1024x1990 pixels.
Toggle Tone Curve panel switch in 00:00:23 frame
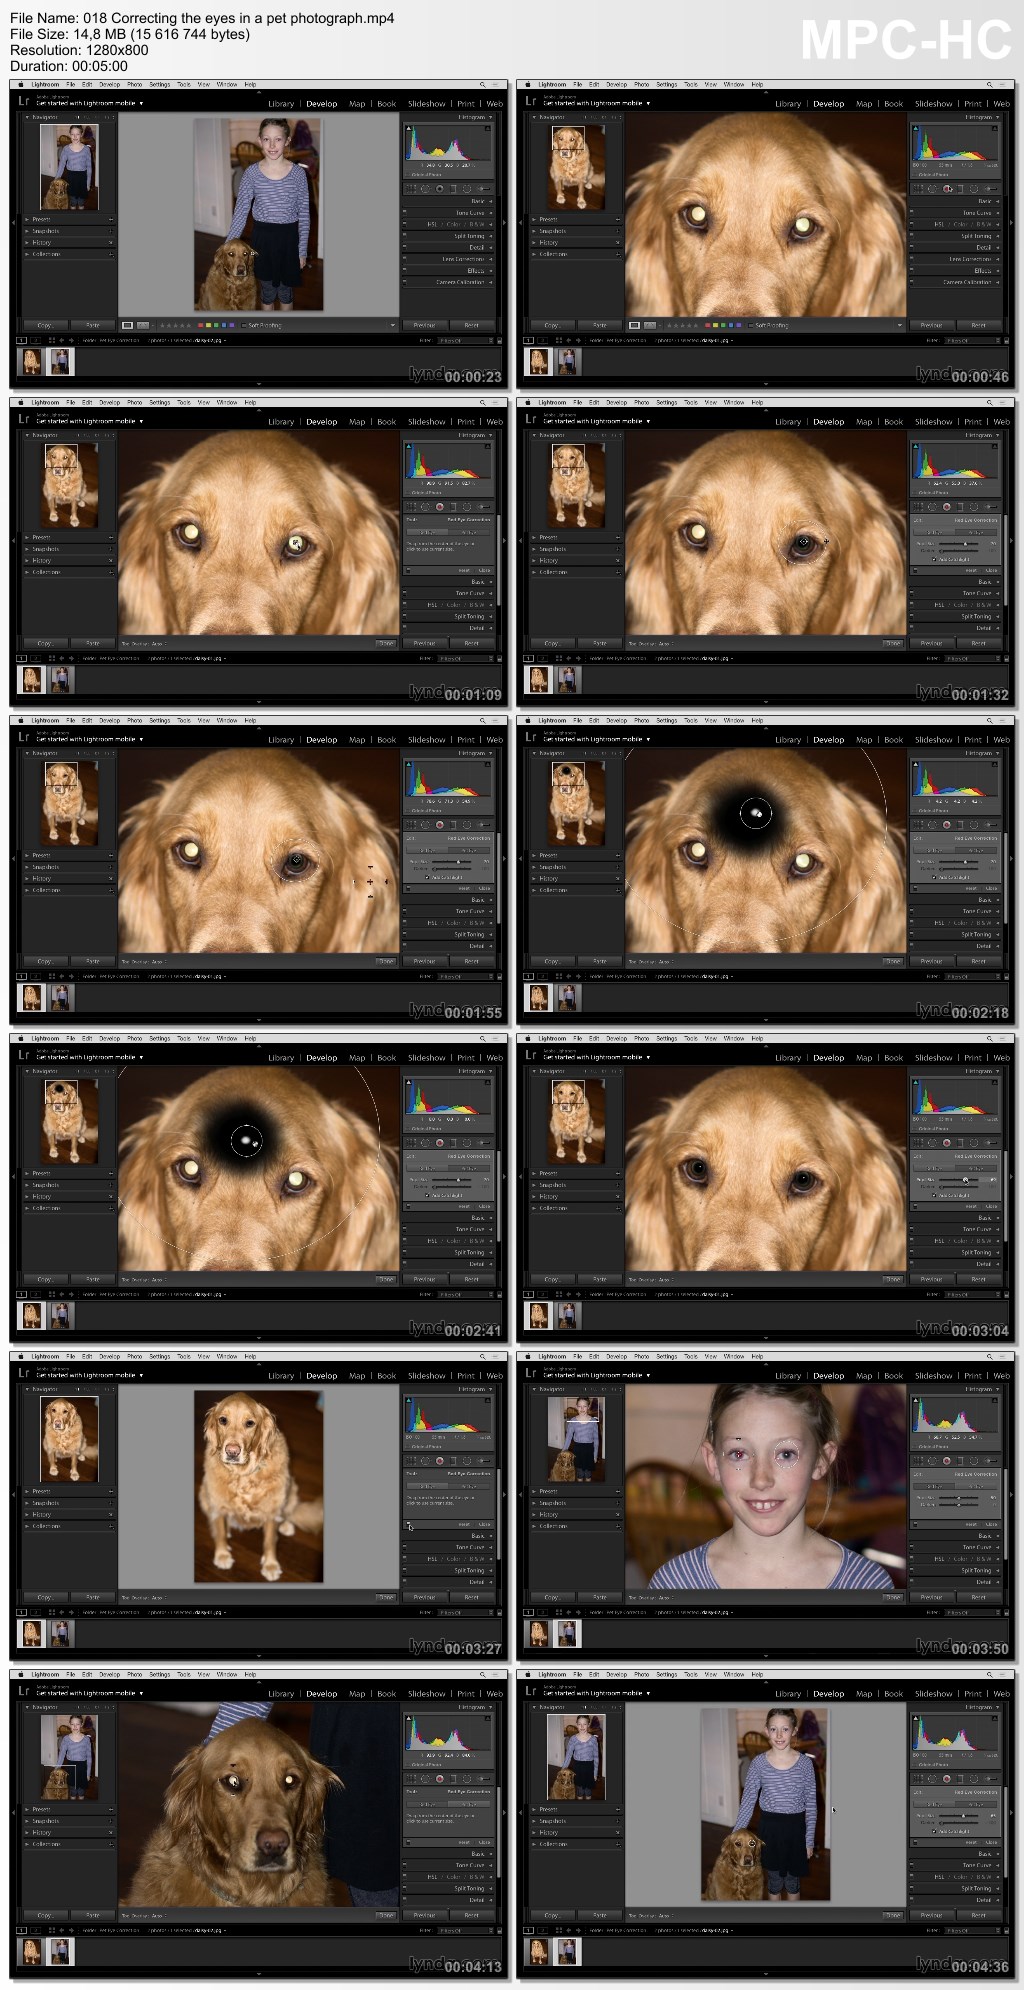(x=405, y=213)
